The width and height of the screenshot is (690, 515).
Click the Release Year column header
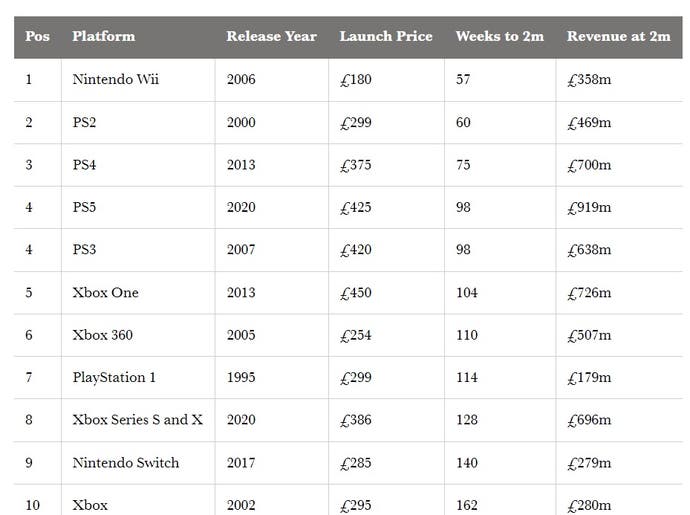pyautogui.click(x=272, y=36)
